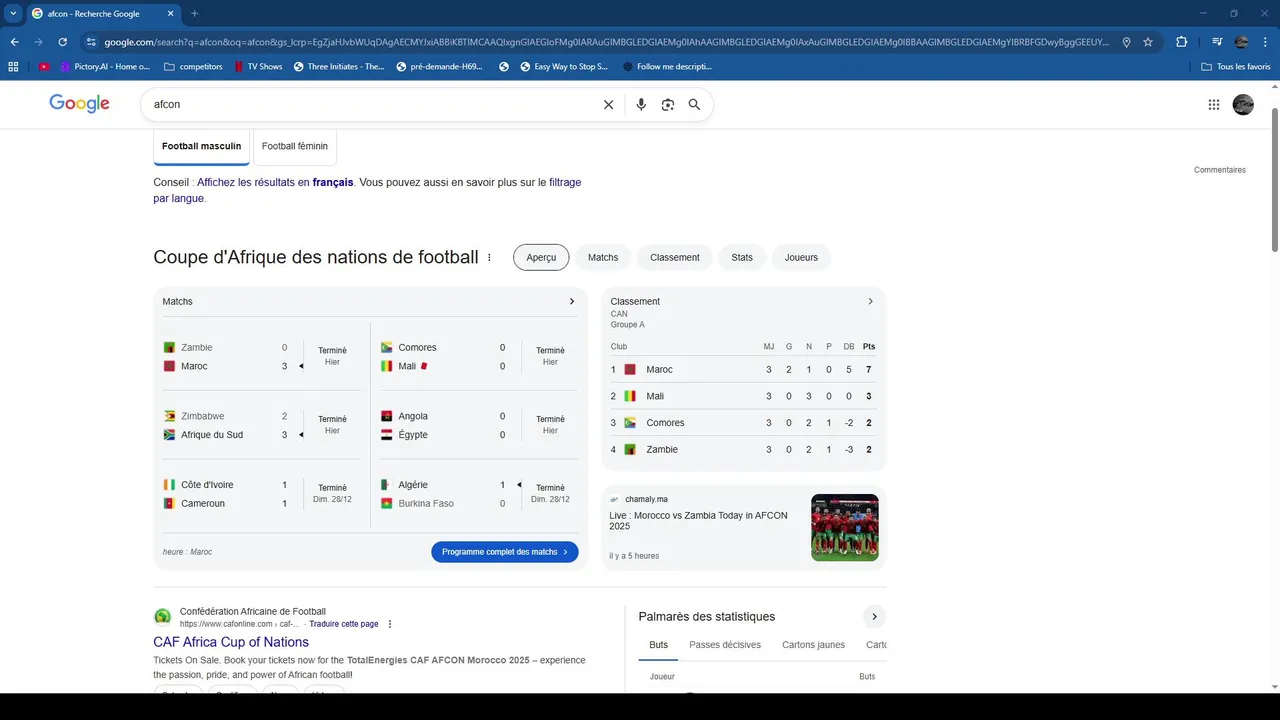Open the Live Morocco vs Zambia news headline
1280x720 pixels.
tap(698, 521)
